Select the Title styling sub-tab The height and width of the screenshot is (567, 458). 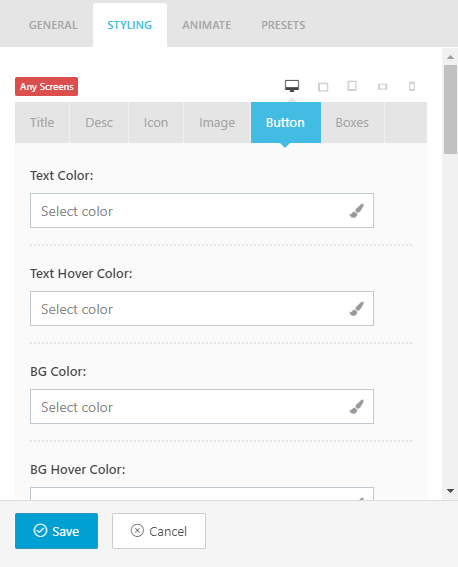pos(42,123)
